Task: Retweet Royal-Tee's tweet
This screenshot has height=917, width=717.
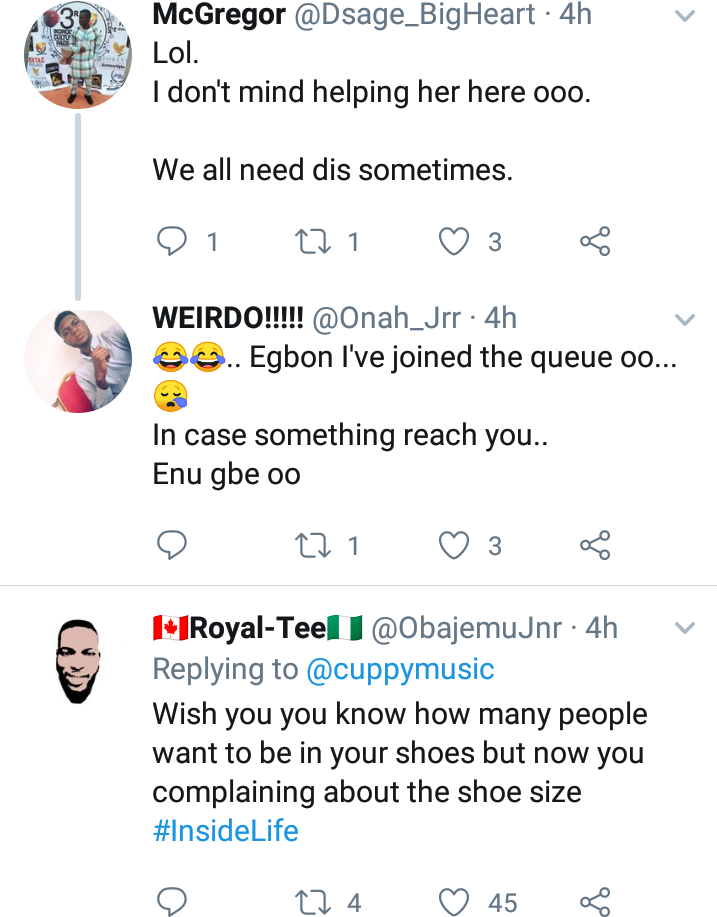Action: [316, 902]
